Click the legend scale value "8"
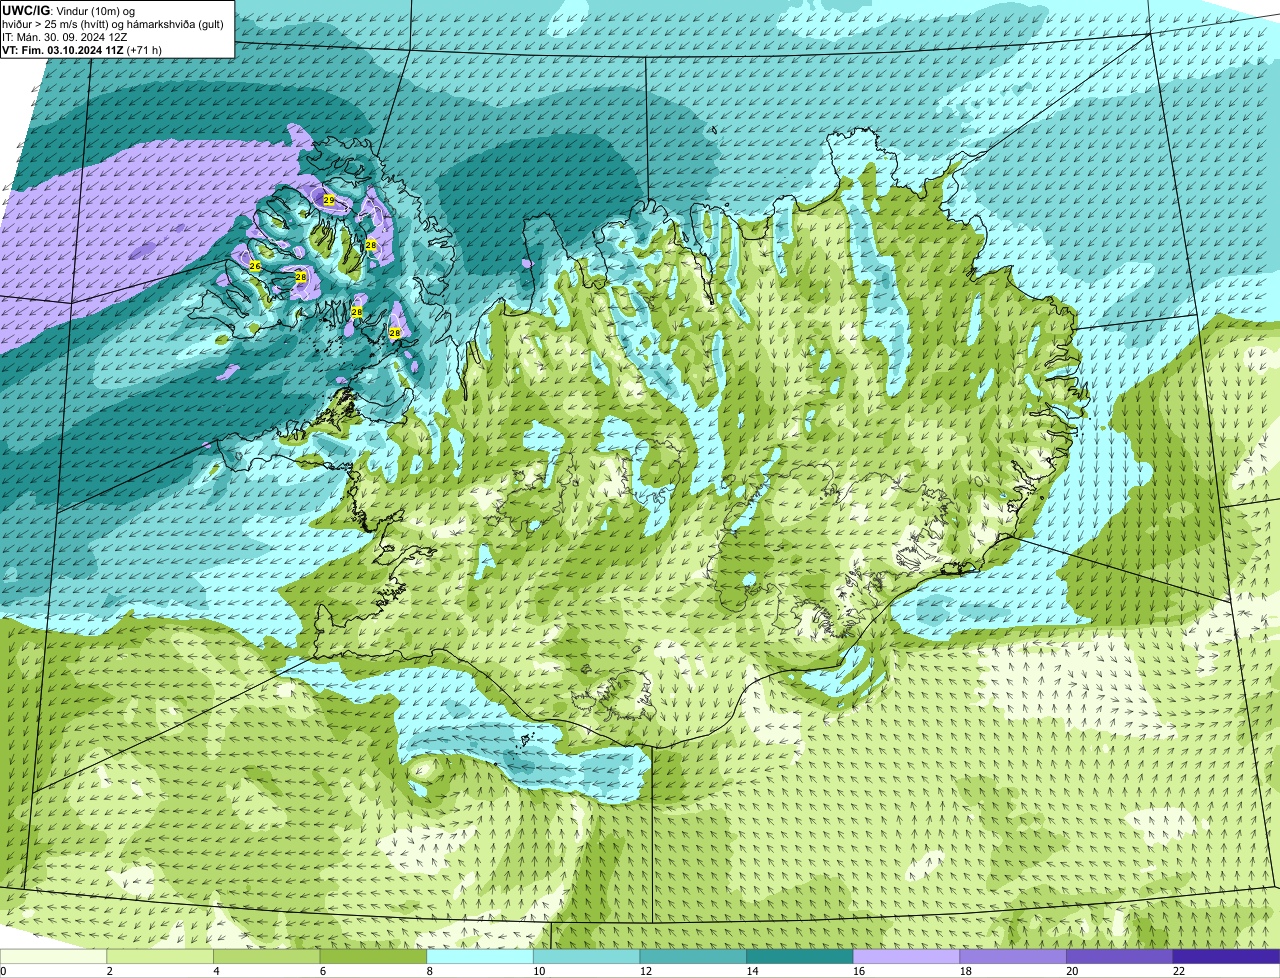Viewport: 1280px width, 978px height. [x=430, y=971]
